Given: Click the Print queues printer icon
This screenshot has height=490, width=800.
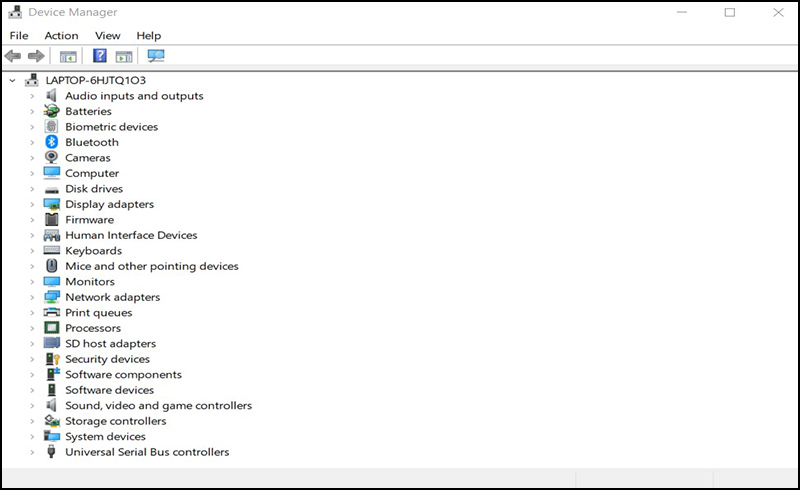Looking at the screenshot, I should pyautogui.click(x=52, y=312).
